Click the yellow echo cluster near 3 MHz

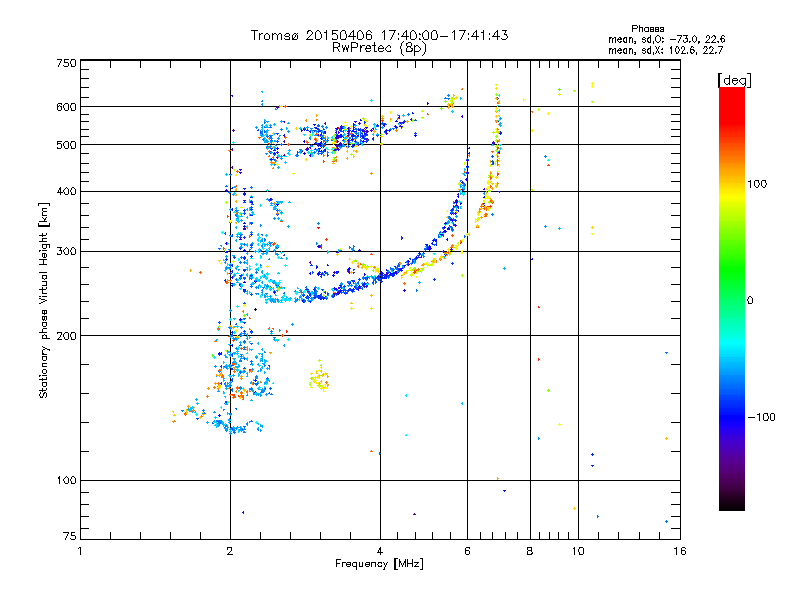(319, 379)
